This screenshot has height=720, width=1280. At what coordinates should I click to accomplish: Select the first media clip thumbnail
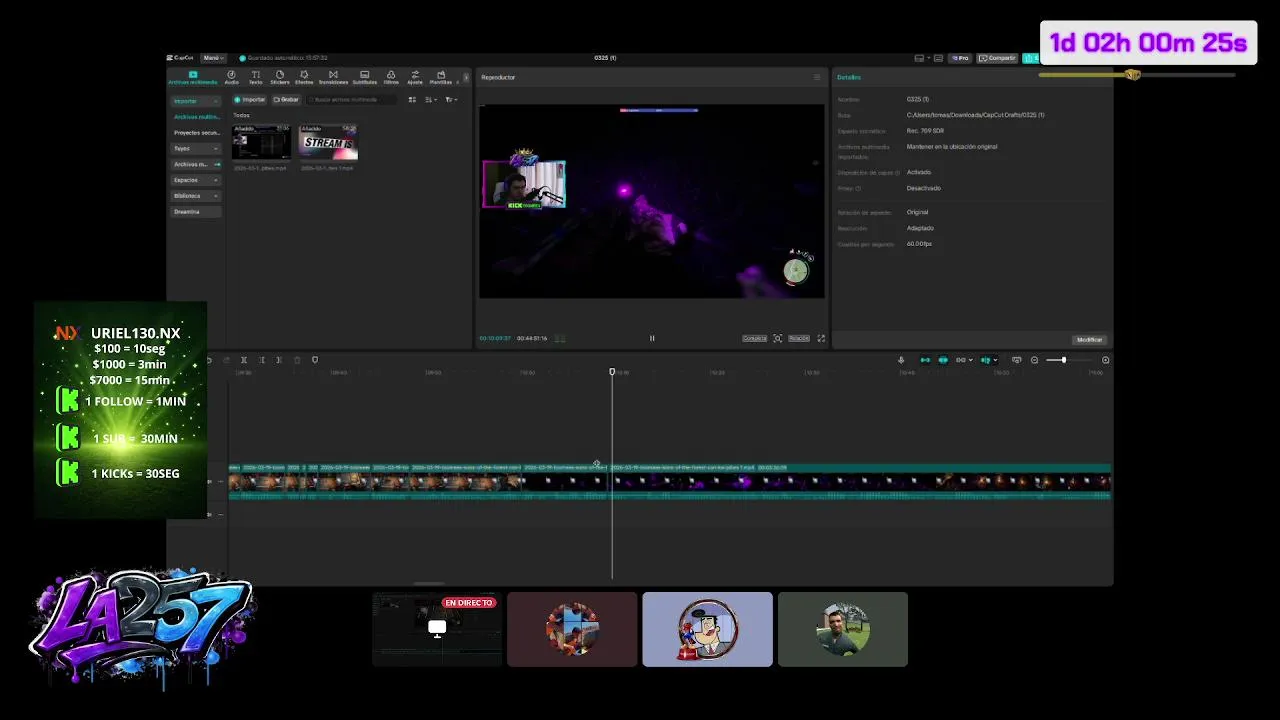pos(261,142)
